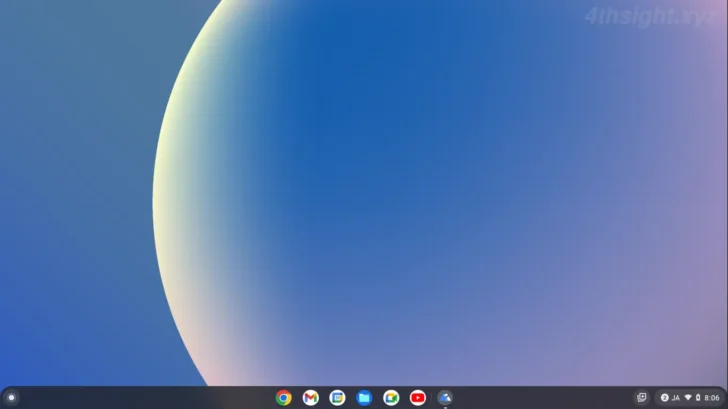
Task: Open the Files app
Action: 364,398
